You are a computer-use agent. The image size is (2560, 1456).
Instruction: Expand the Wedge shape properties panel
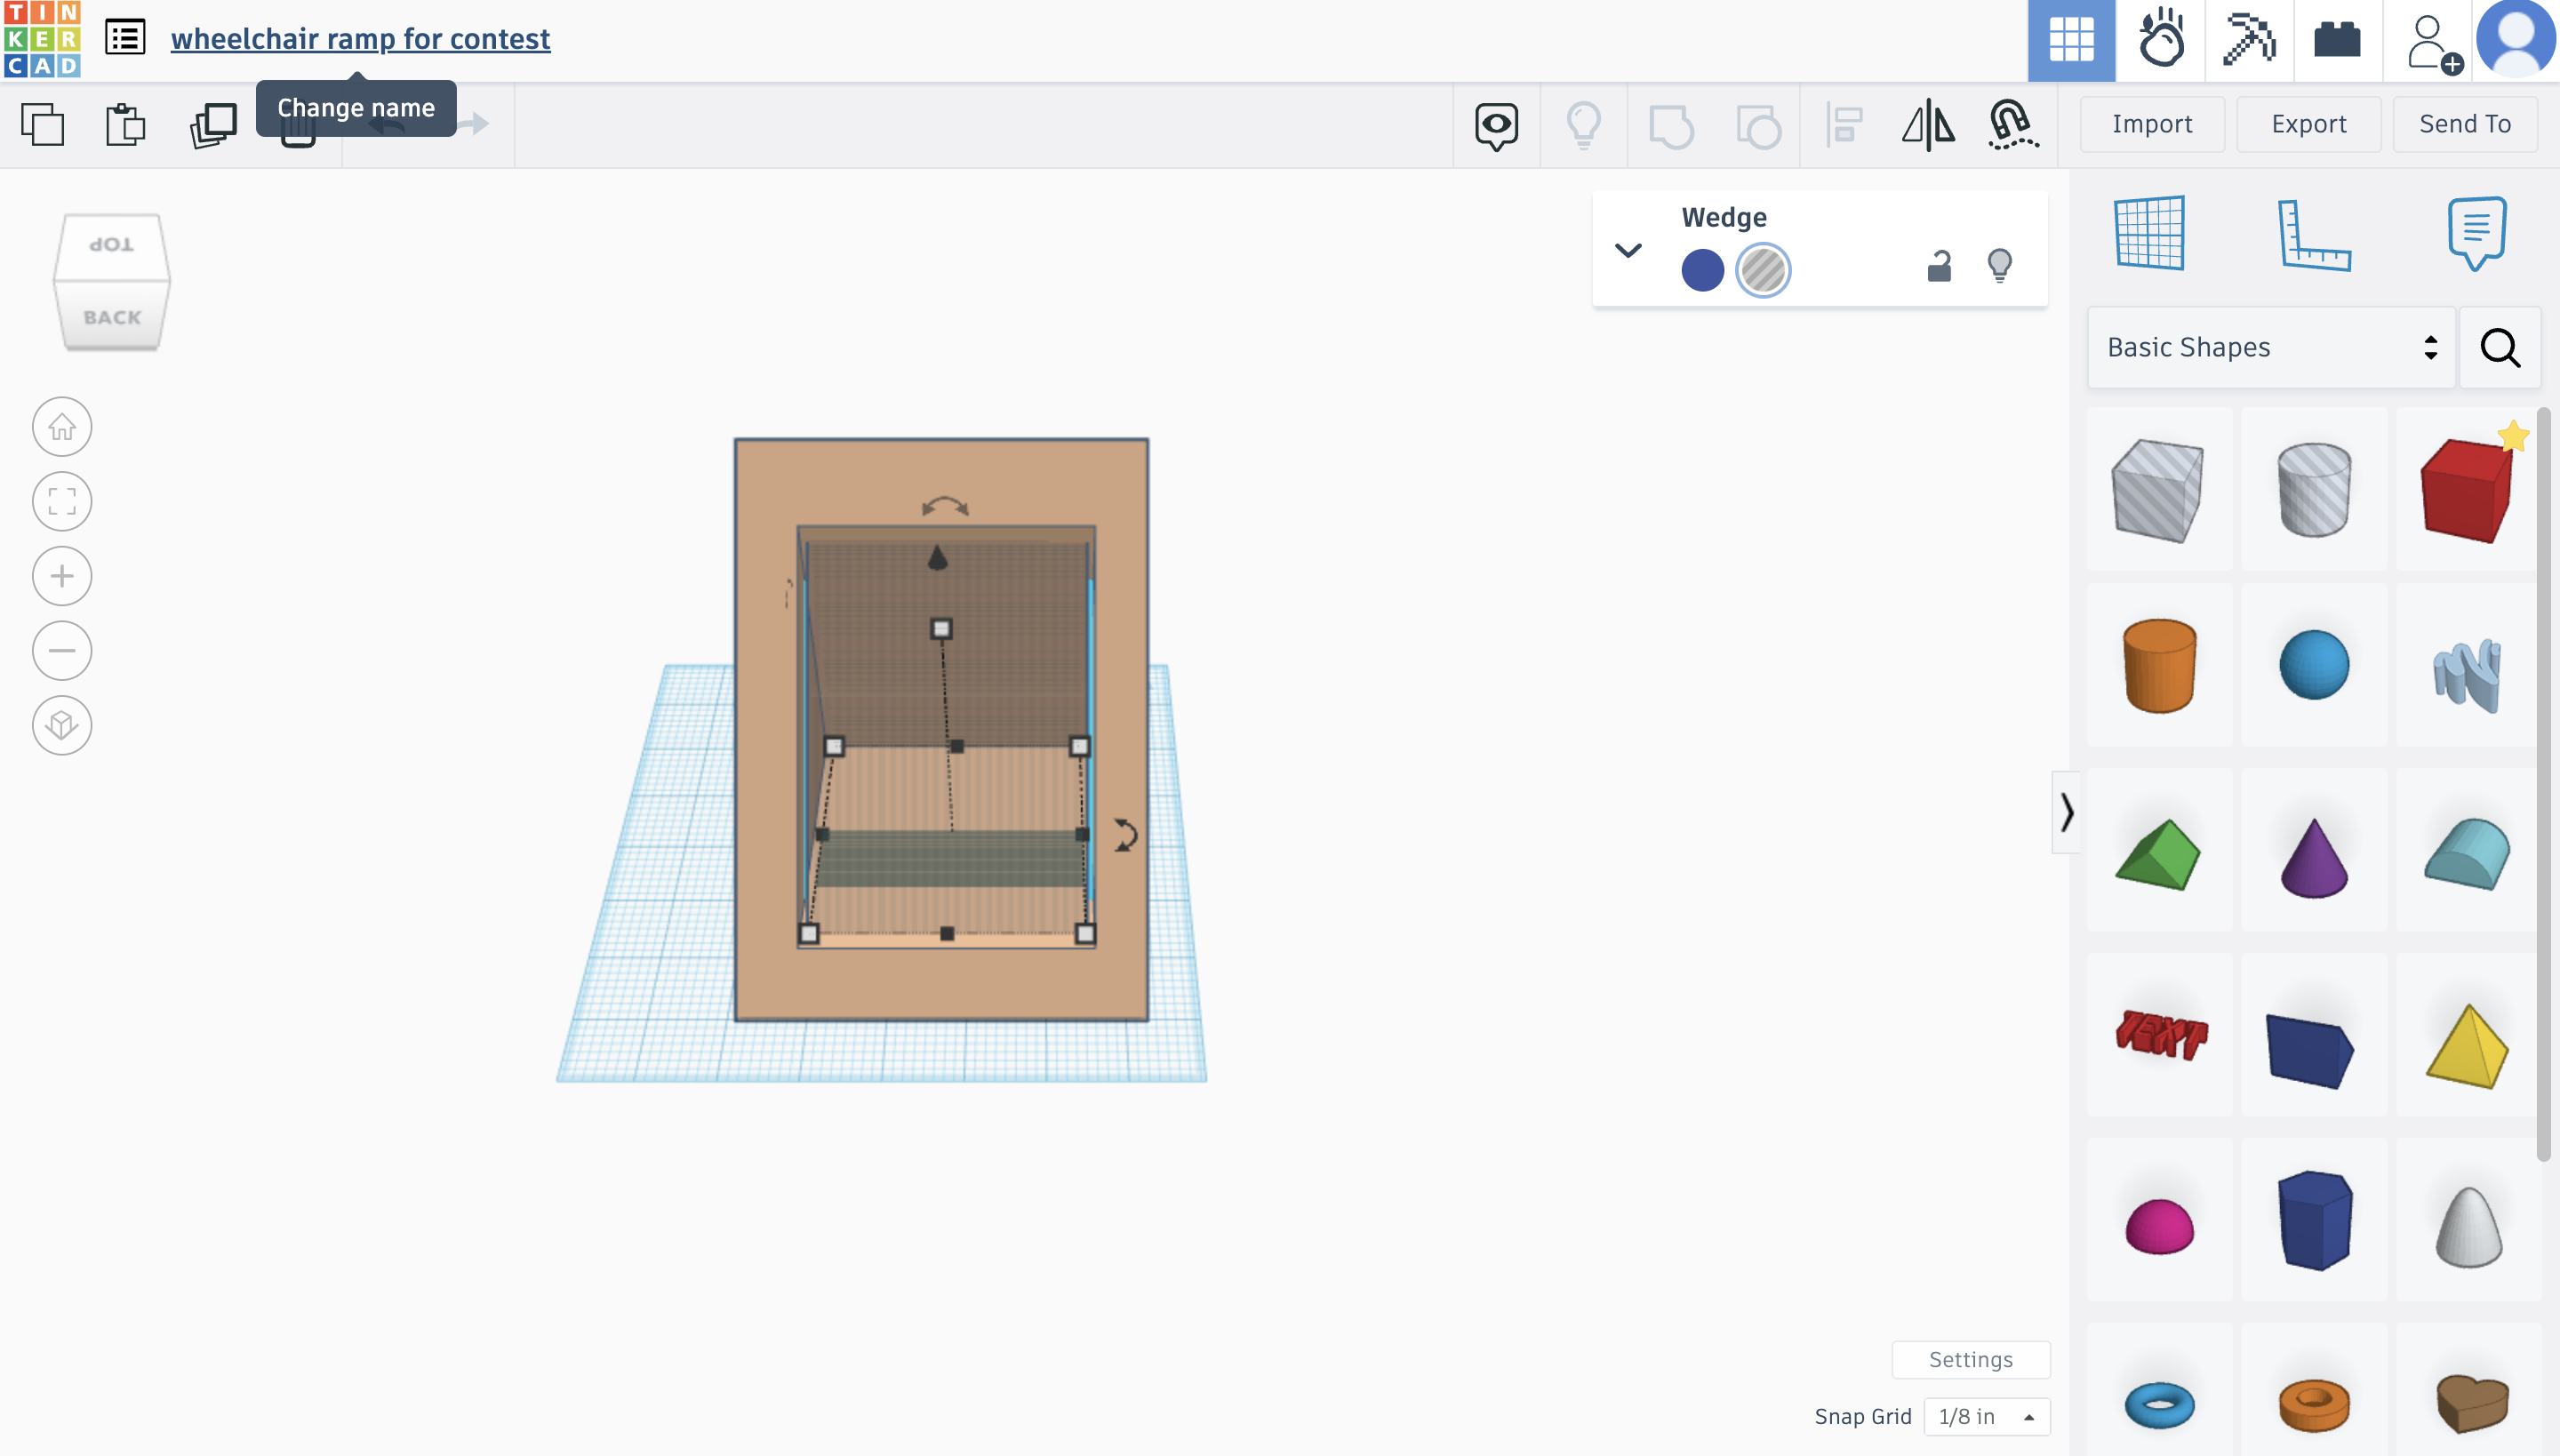pos(1627,250)
